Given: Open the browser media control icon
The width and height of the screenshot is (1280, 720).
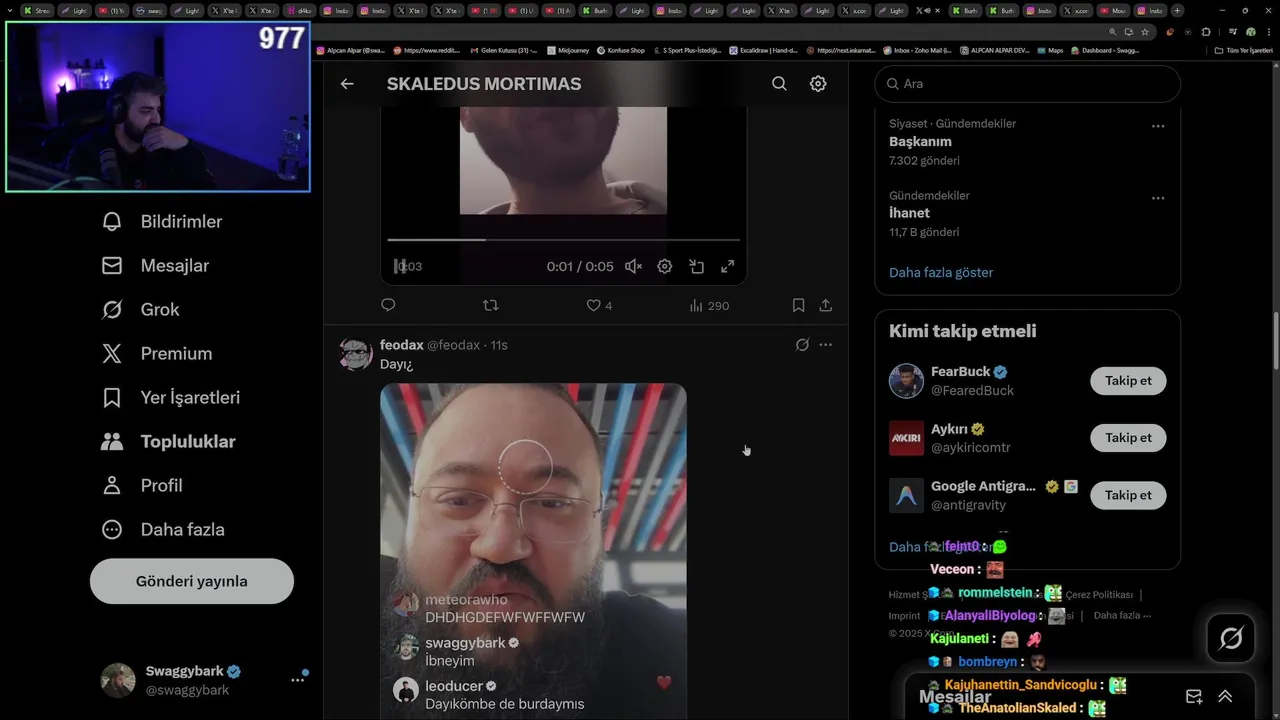Looking at the screenshot, I should 1234,31.
